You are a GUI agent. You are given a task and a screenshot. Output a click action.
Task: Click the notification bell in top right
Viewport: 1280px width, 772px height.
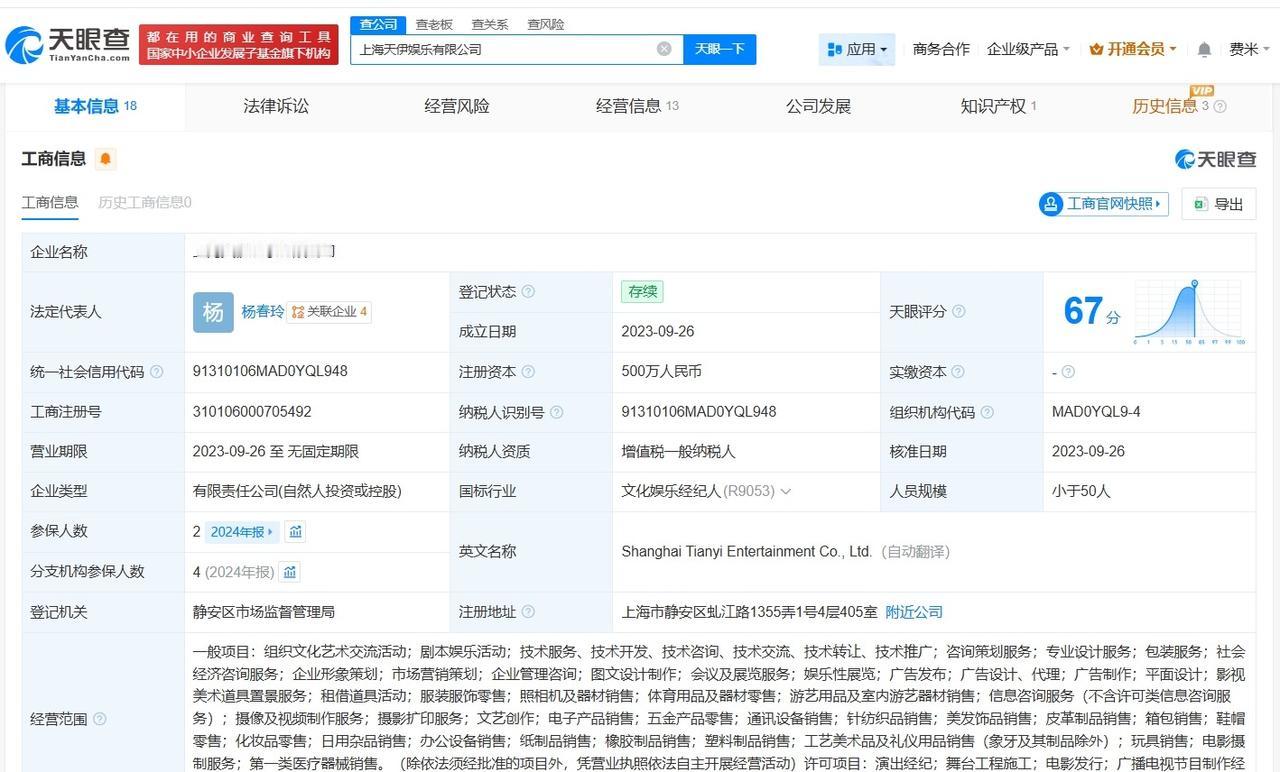click(1203, 48)
